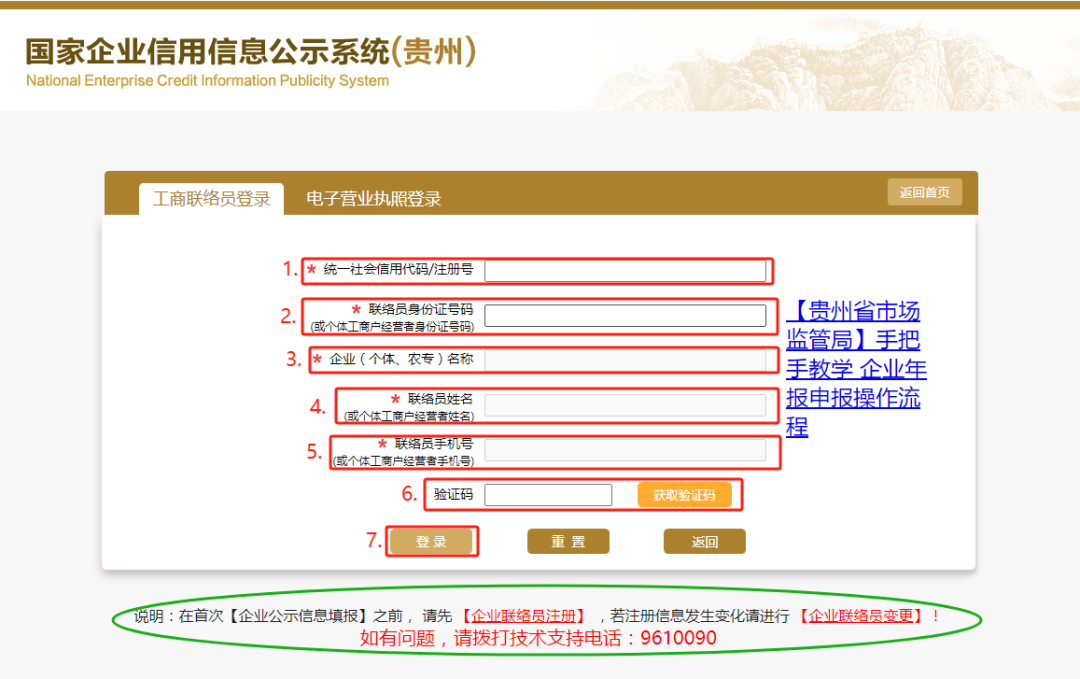Click the 返回 back button
This screenshot has height=679, width=1080.
pos(704,541)
